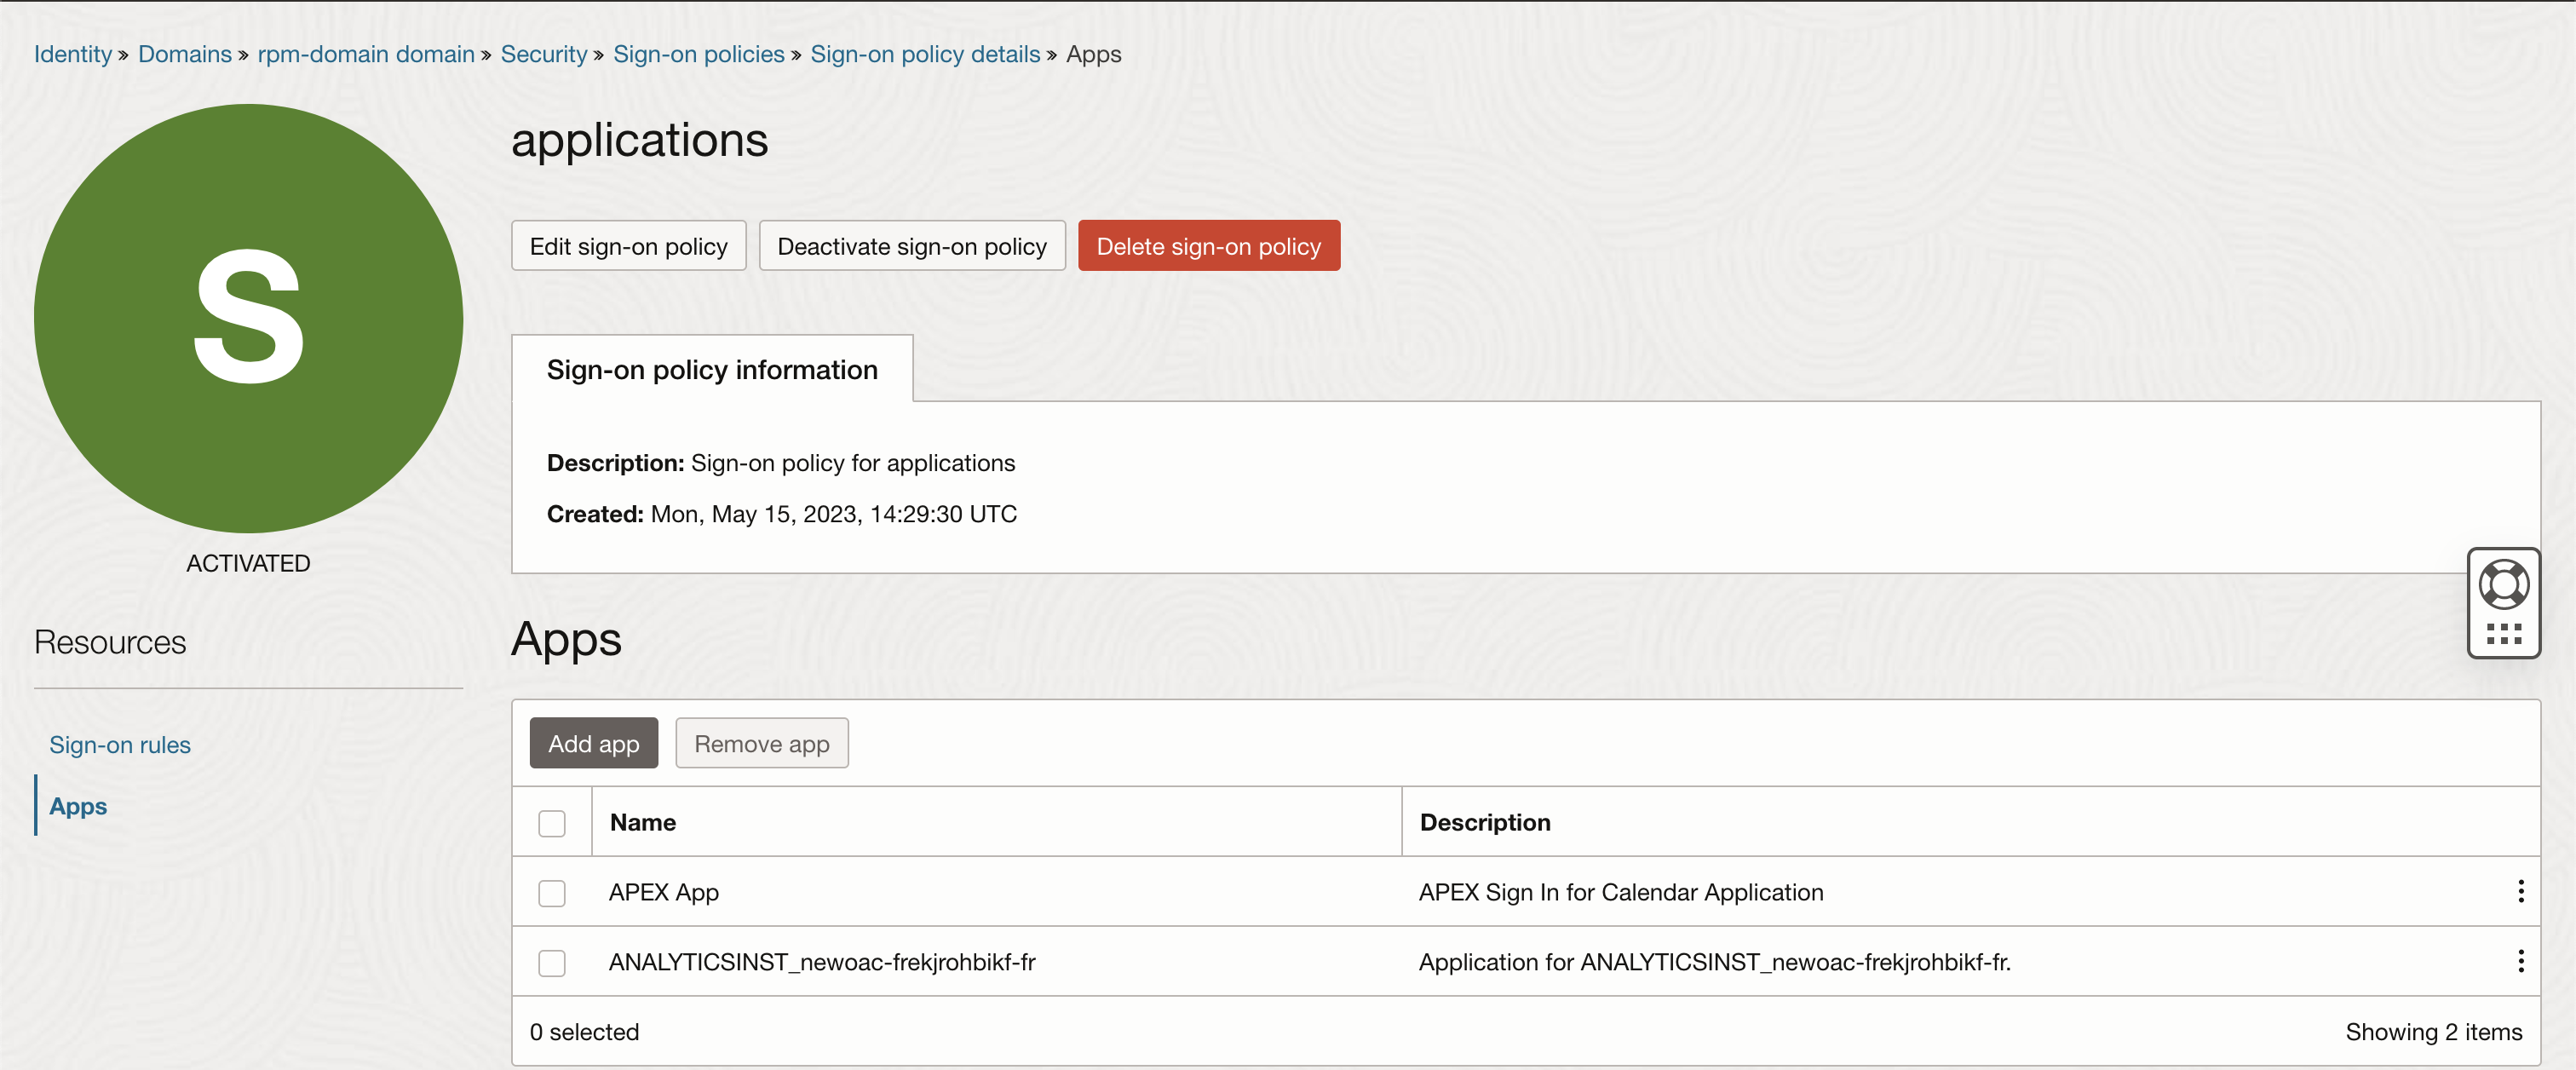Screen dimensions: 2576x1070
Task: Open the actions menu for APEX App
Action: click(2521, 891)
